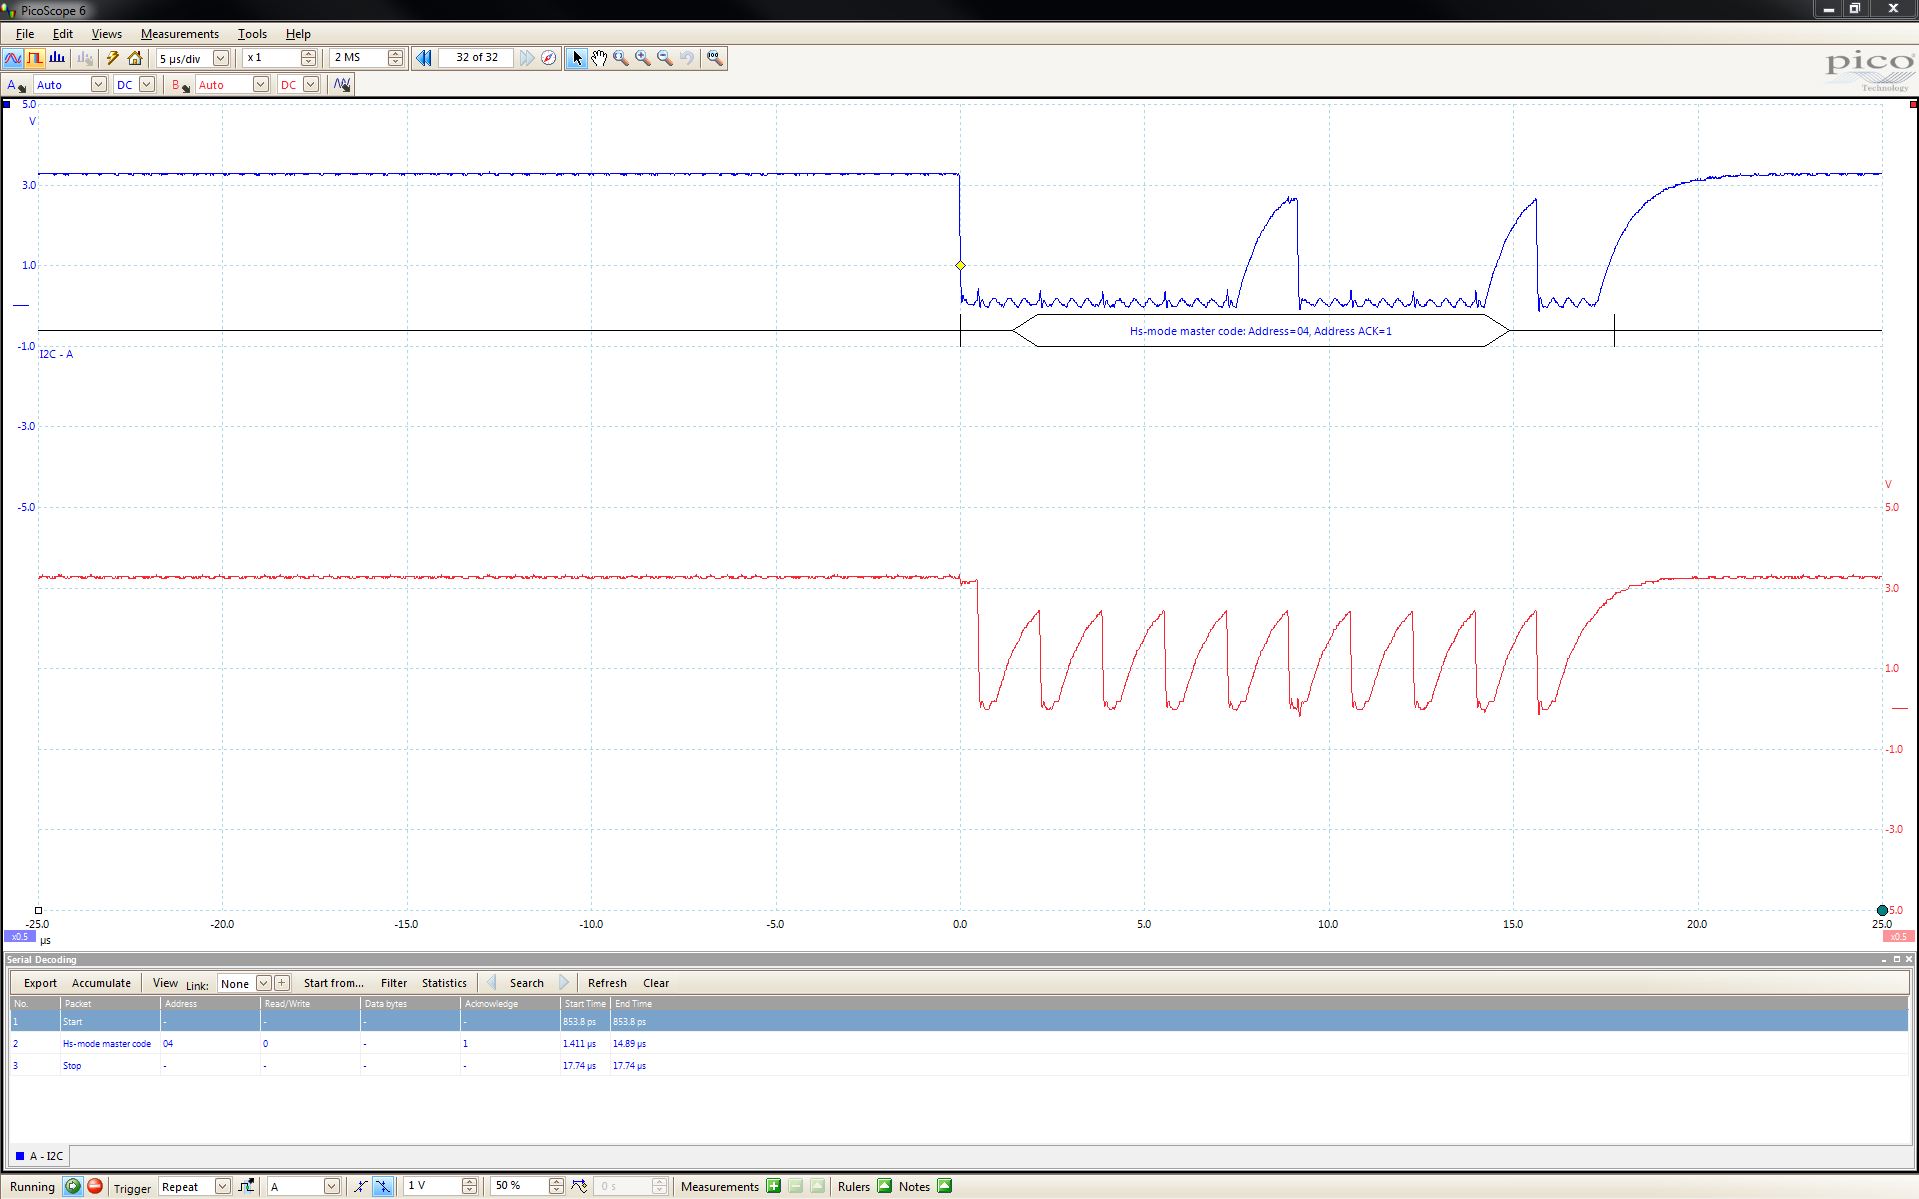This screenshot has height=1199, width=1919.
Task: Find previous search result arrow
Action: (491, 983)
